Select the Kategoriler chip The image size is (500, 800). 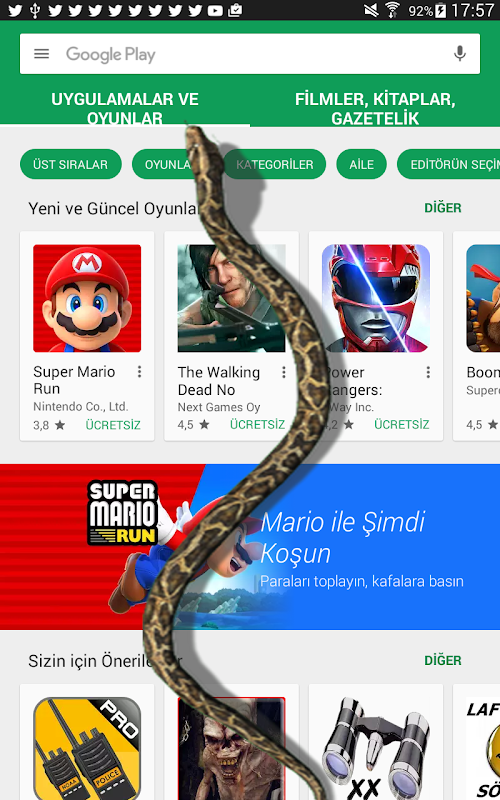coord(274,164)
